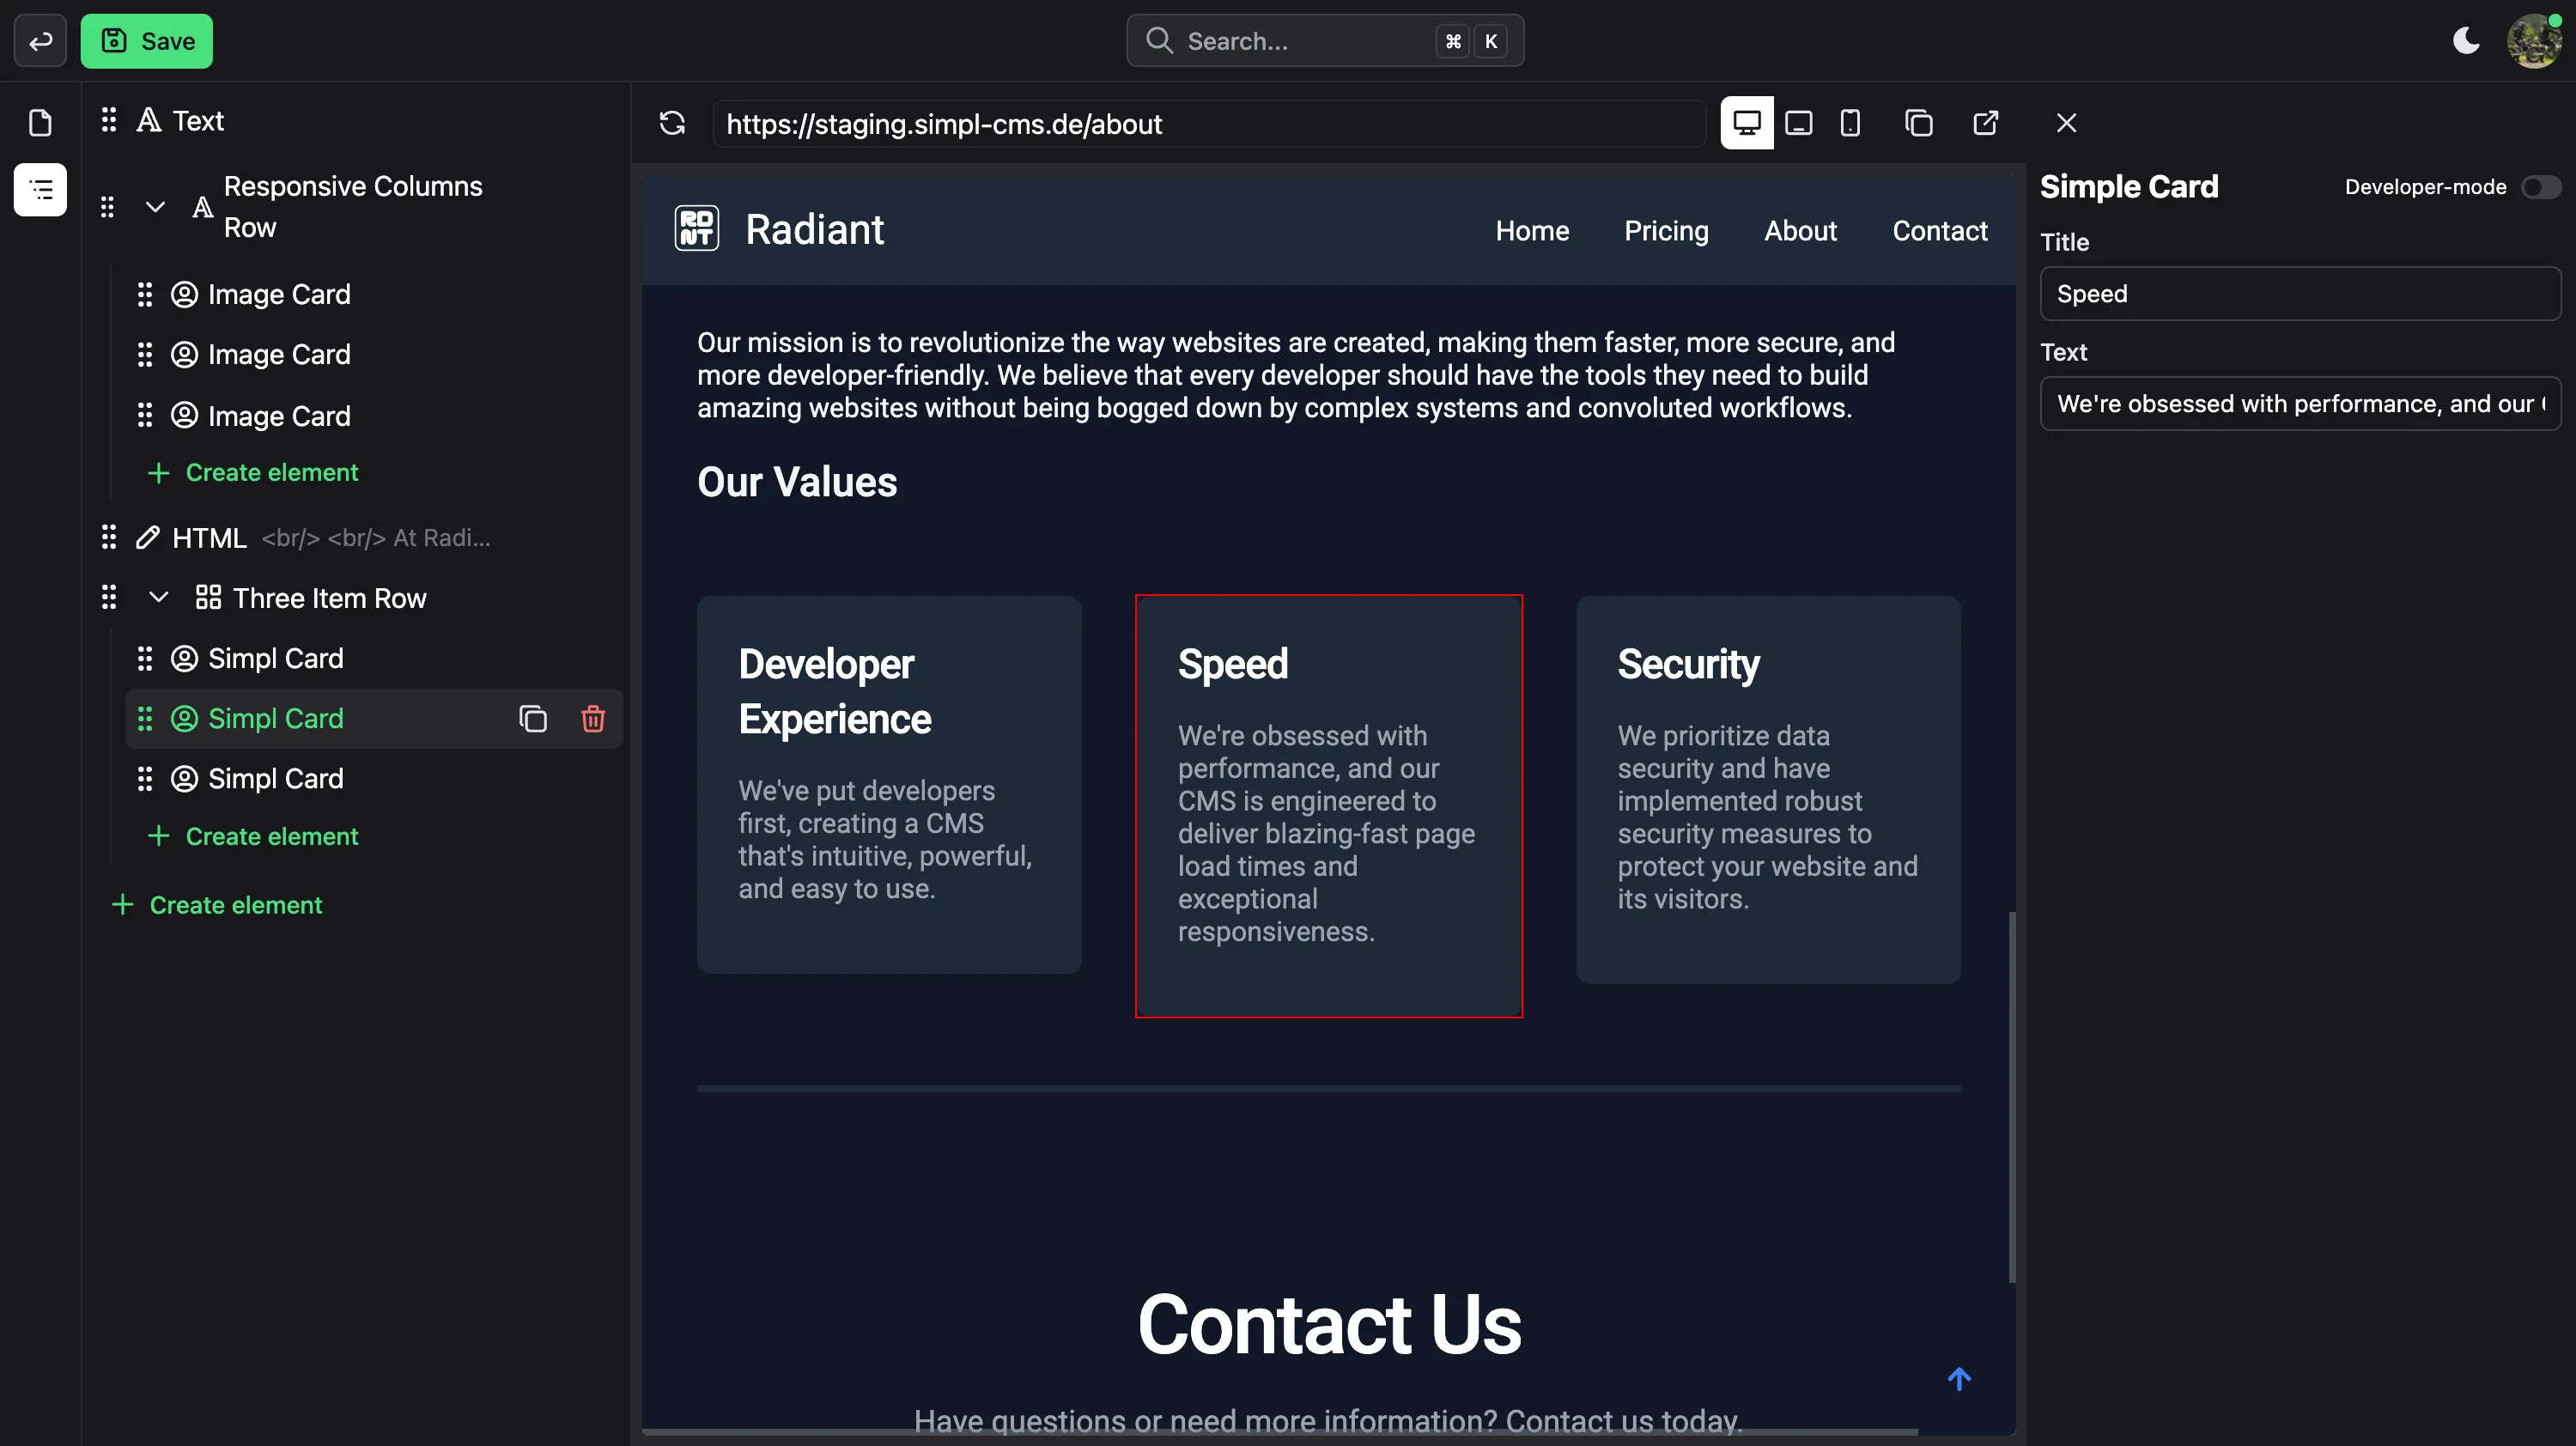Enable Developer-mode for the Simple Card

(2540, 186)
